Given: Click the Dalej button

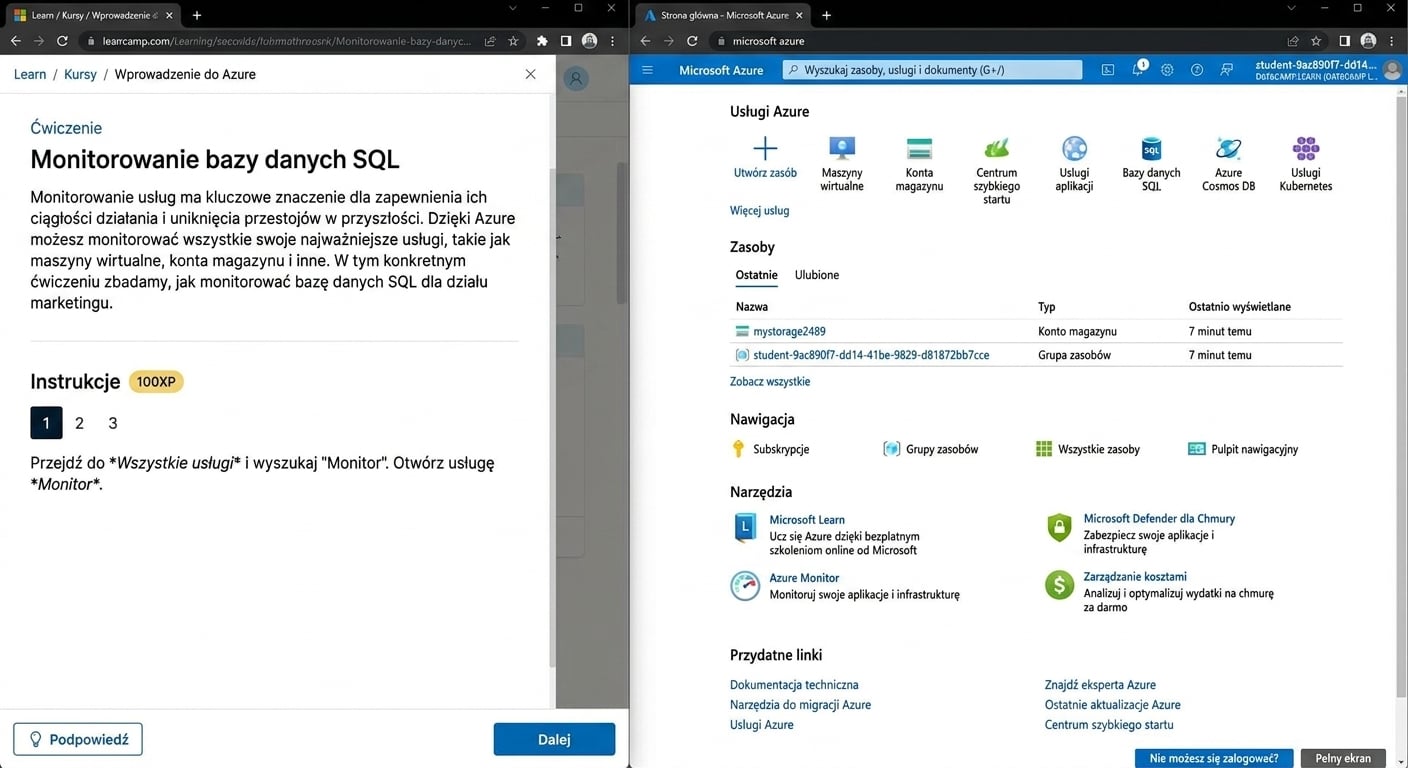Looking at the screenshot, I should point(554,739).
